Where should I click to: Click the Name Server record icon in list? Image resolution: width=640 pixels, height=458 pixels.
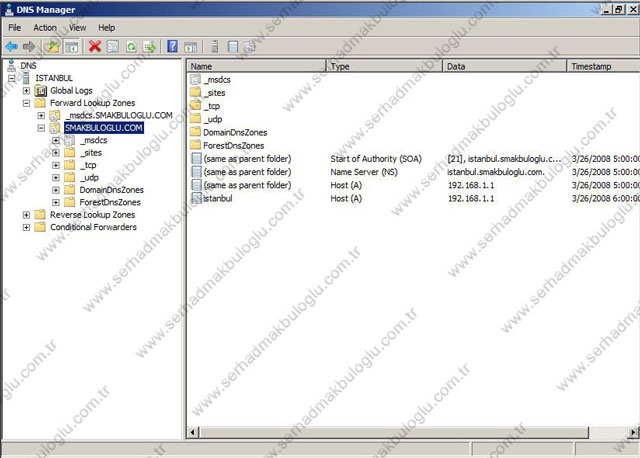tap(196, 172)
